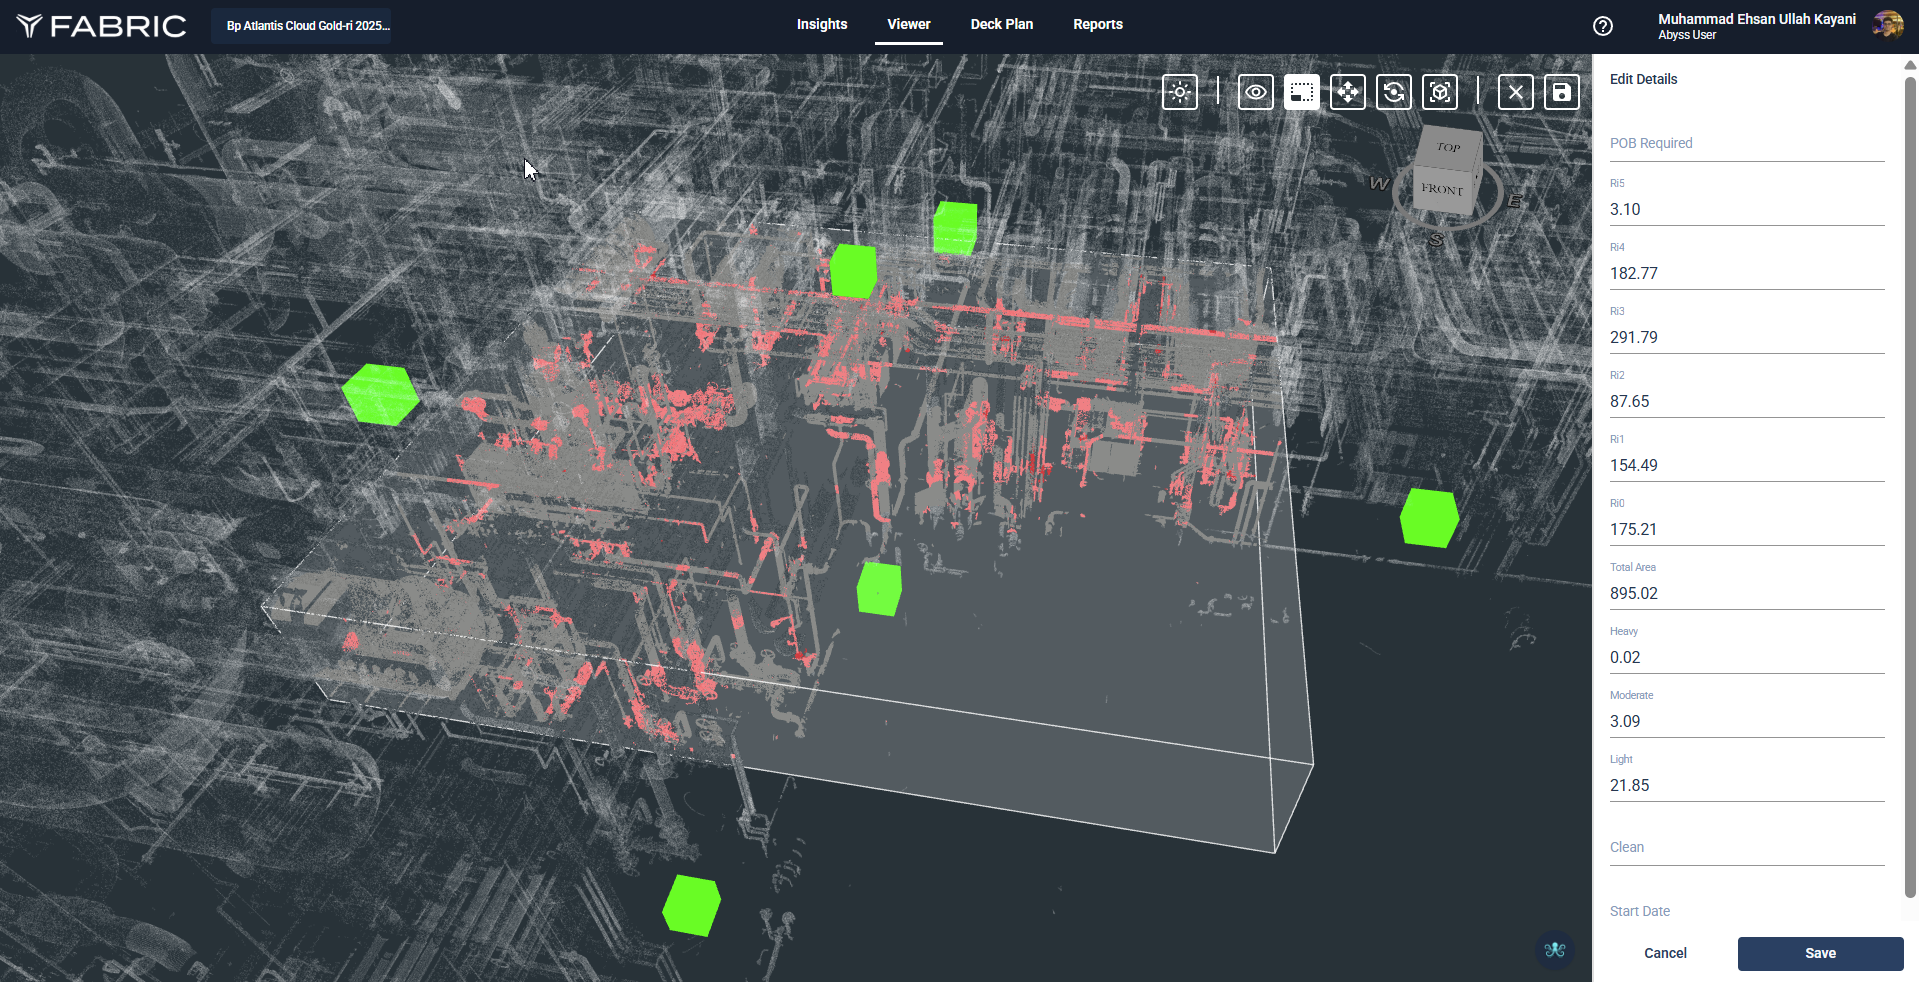This screenshot has width=1919, height=982.
Task: Open the Deck Plan tab
Action: point(1001,24)
